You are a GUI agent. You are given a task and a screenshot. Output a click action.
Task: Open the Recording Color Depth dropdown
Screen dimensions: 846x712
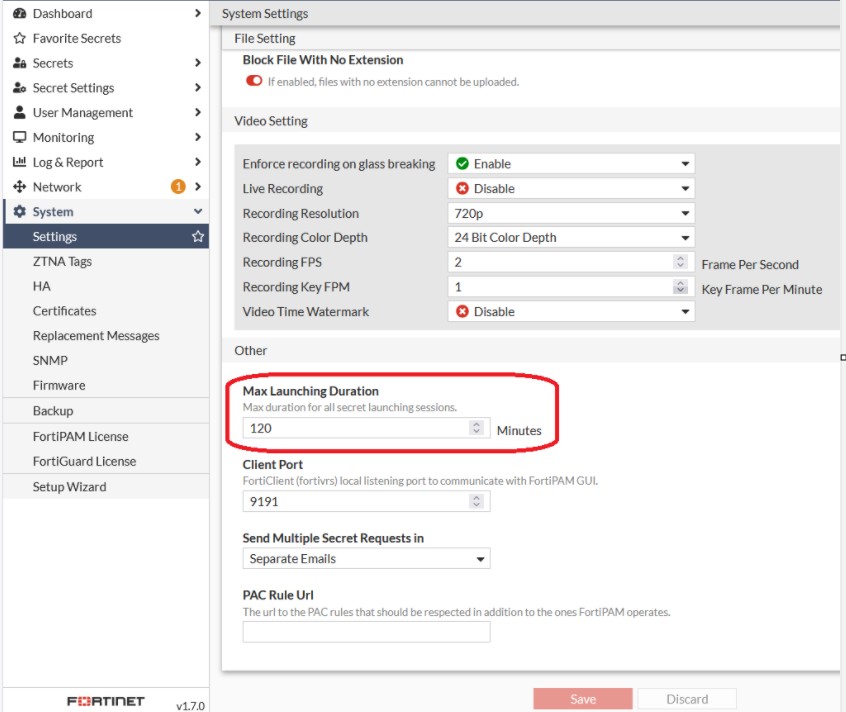click(571, 237)
